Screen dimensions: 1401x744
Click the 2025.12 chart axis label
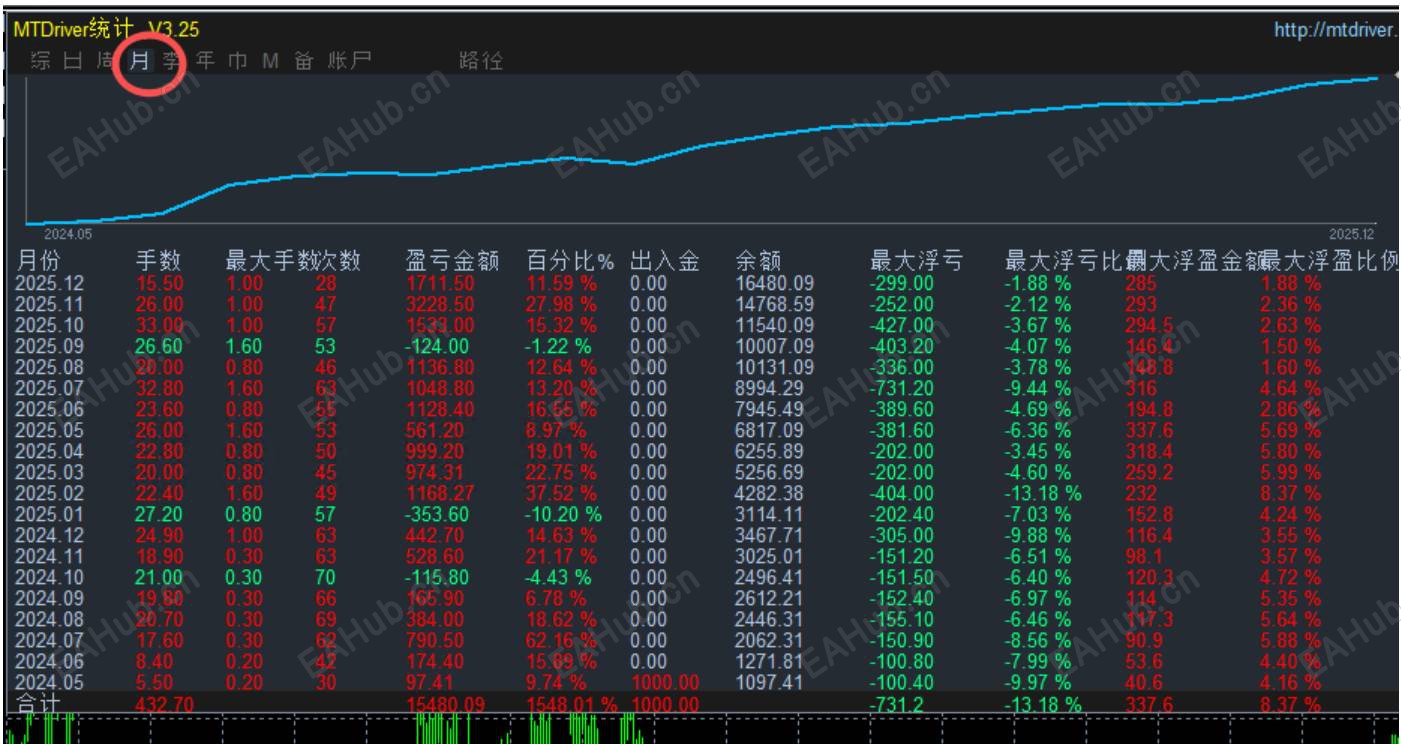(x=1353, y=233)
